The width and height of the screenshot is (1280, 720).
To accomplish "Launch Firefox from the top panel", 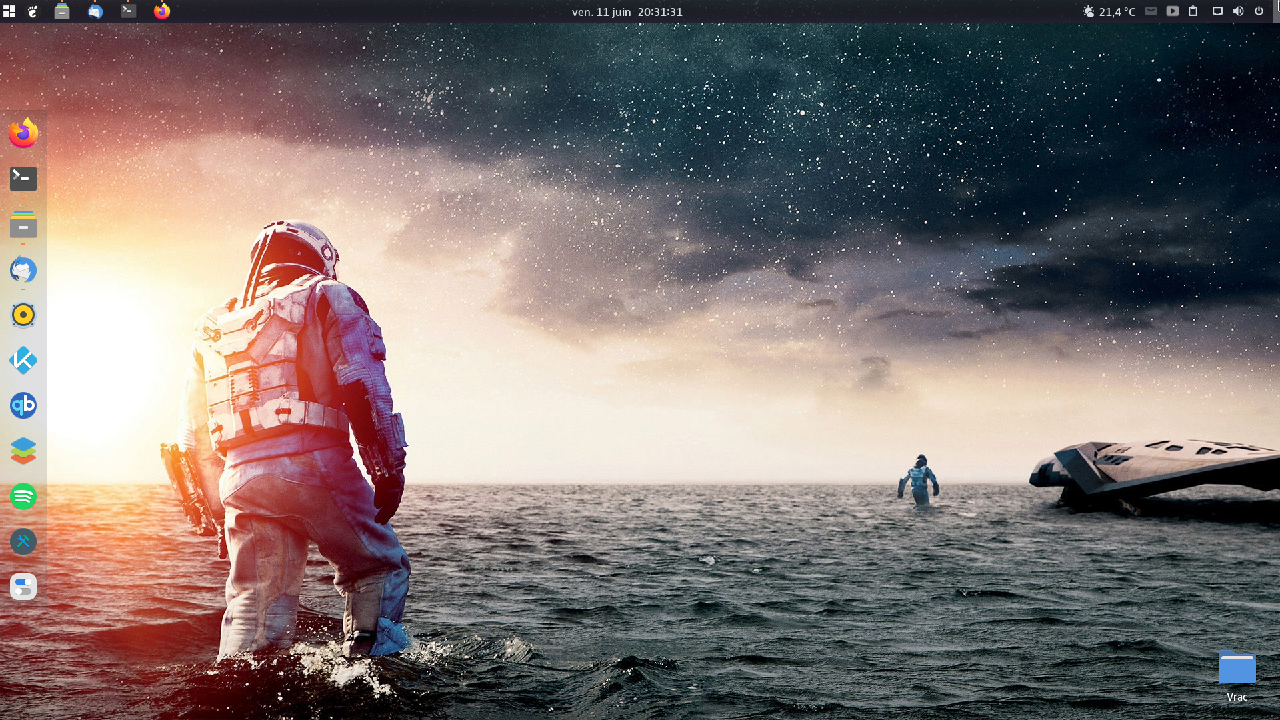I will click(x=162, y=11).
